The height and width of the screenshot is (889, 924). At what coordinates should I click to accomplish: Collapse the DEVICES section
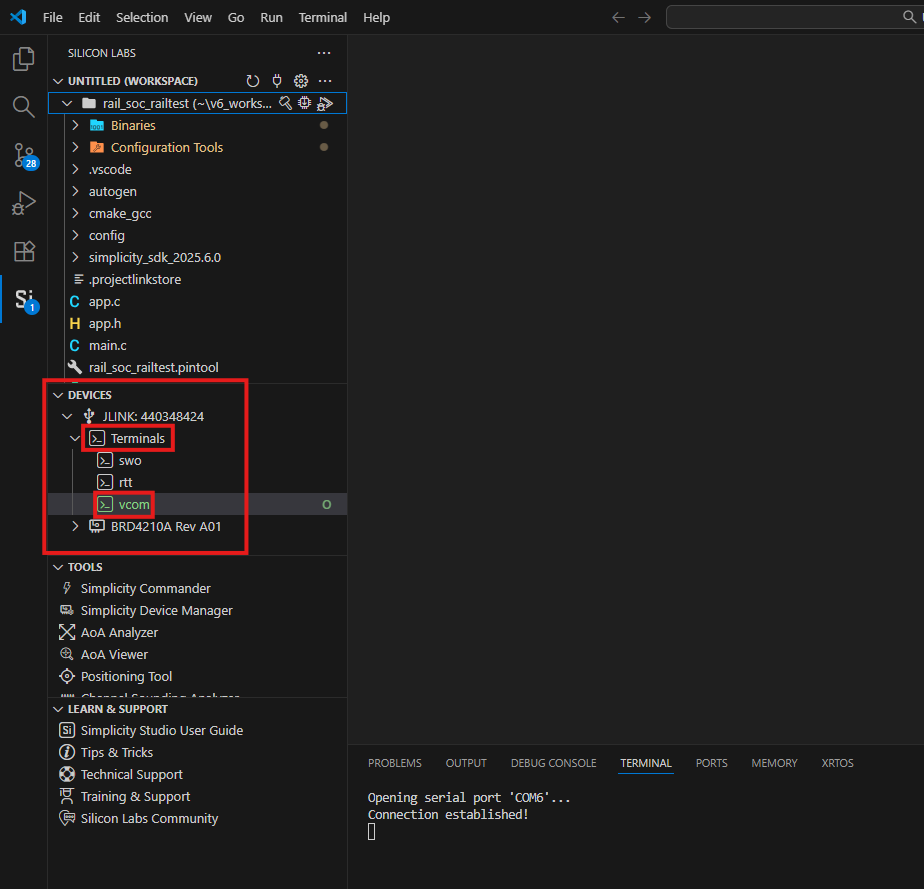tap(58, 394)
